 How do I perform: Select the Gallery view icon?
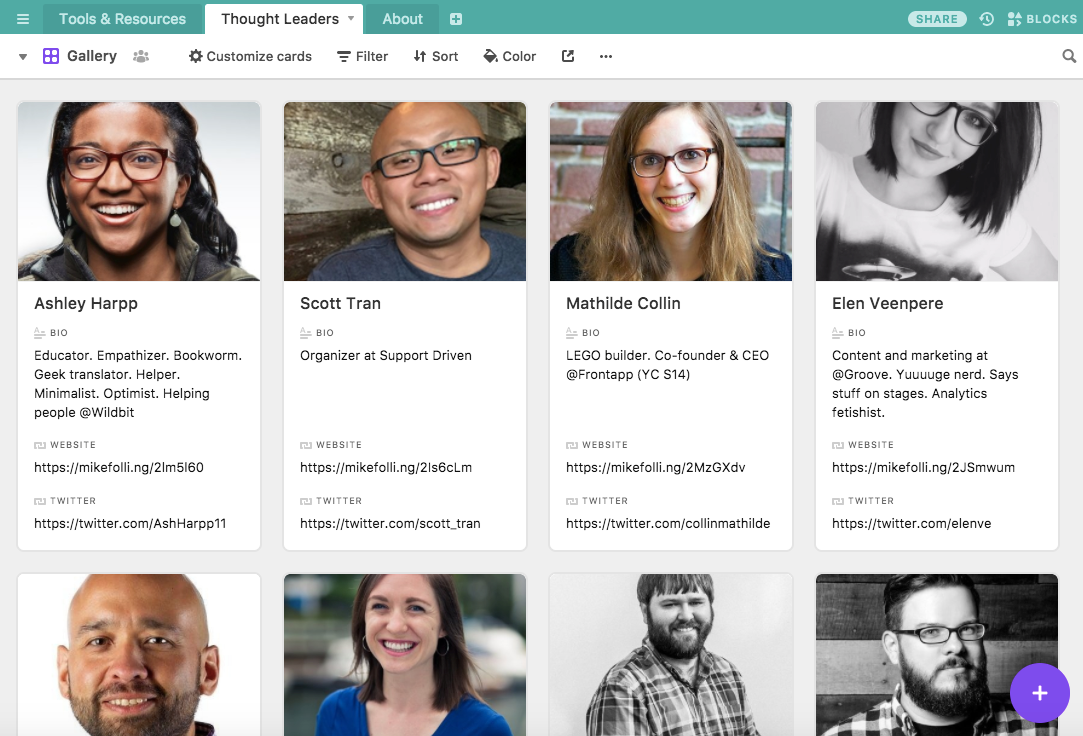50,56
